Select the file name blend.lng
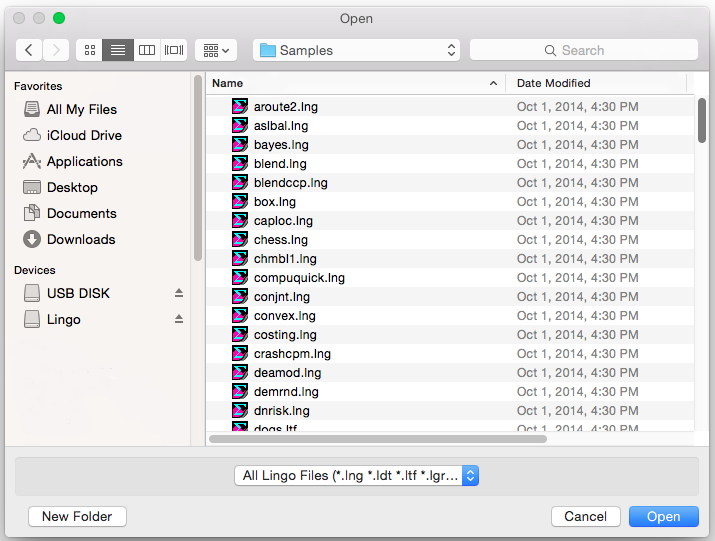The image size is (715, 541). pos(280,164)
